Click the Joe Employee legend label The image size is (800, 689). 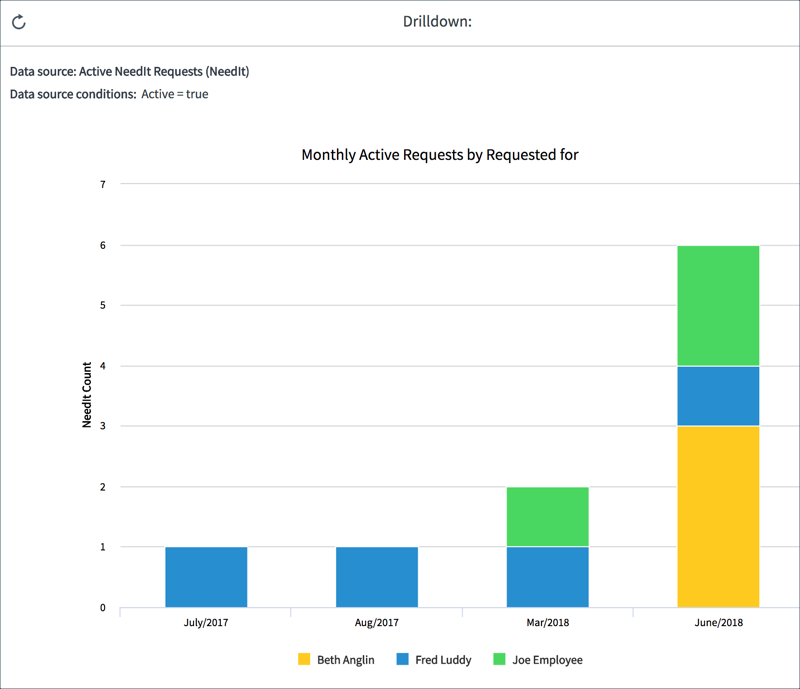pos(547,660)
